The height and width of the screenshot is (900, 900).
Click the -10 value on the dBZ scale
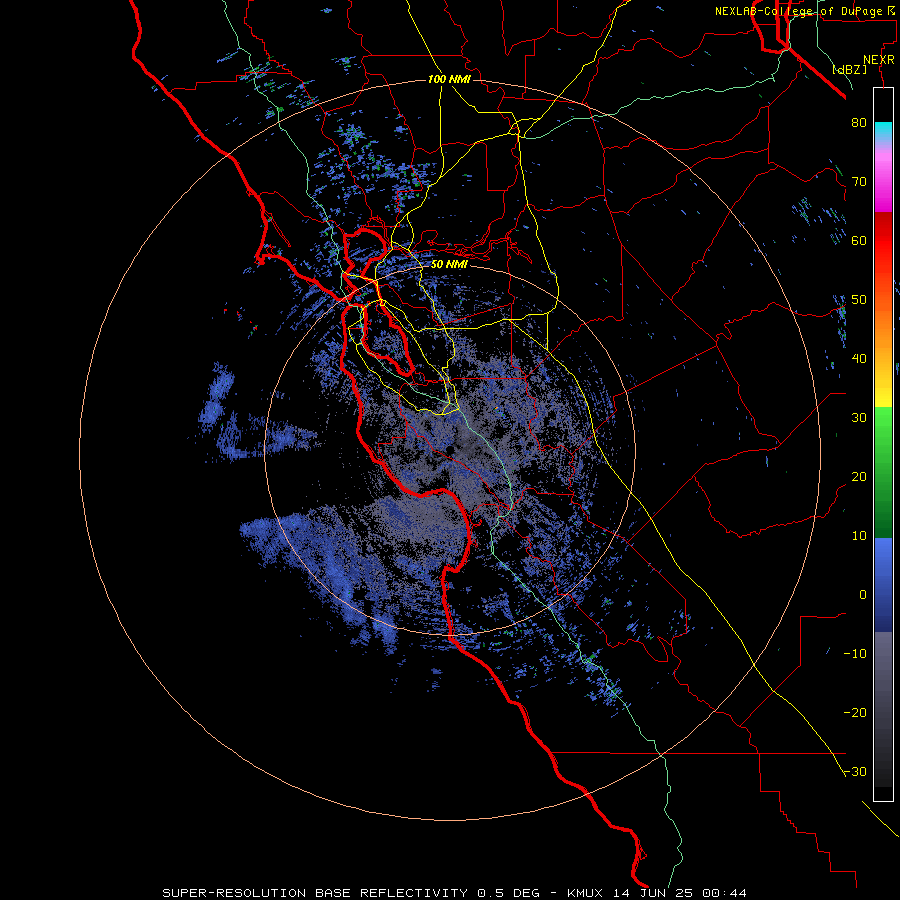[855, 654]
